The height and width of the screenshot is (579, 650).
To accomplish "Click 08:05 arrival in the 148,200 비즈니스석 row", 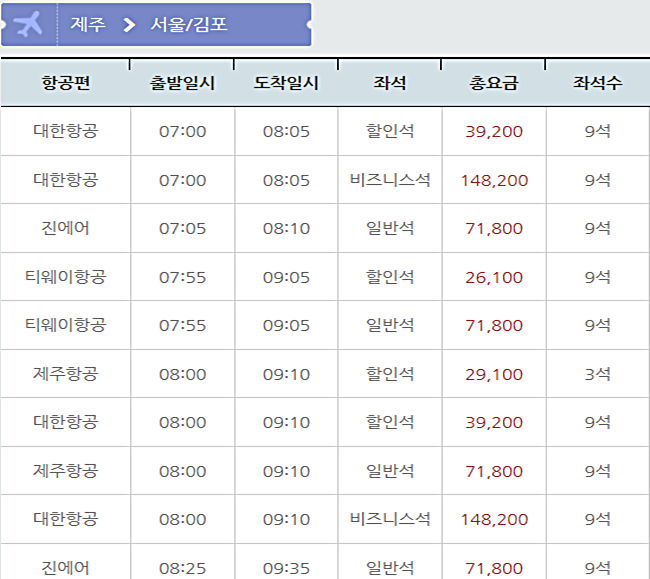I will tap(286, 180).
